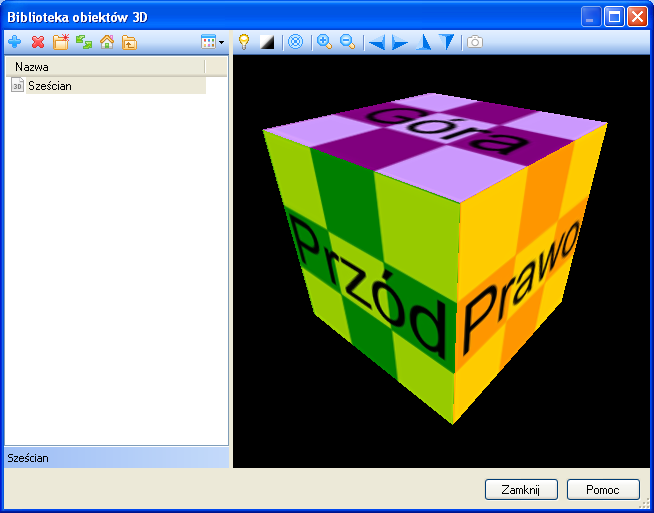Screen dimensions: 654x513
Task: Click the circular reset view icon
Action: point(295,42)
